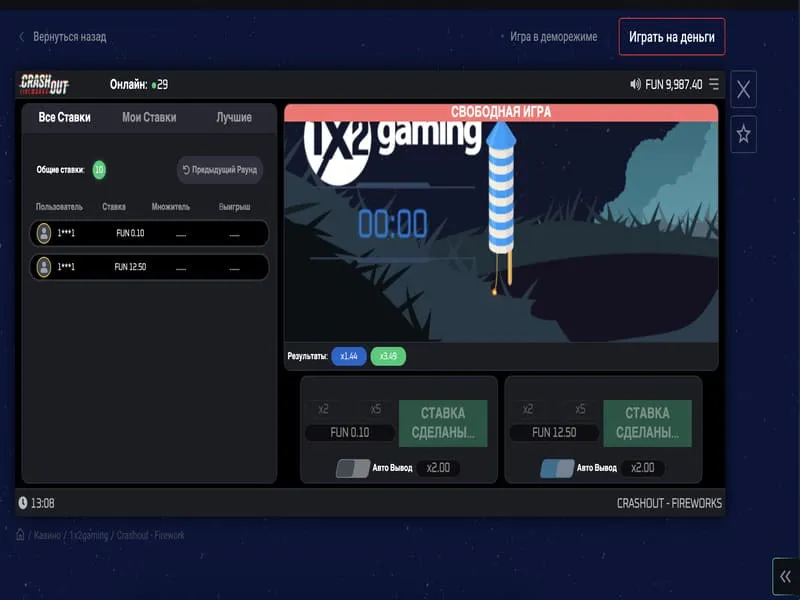Click the 1x2gaming breadcrumb link

pos(89,535)
